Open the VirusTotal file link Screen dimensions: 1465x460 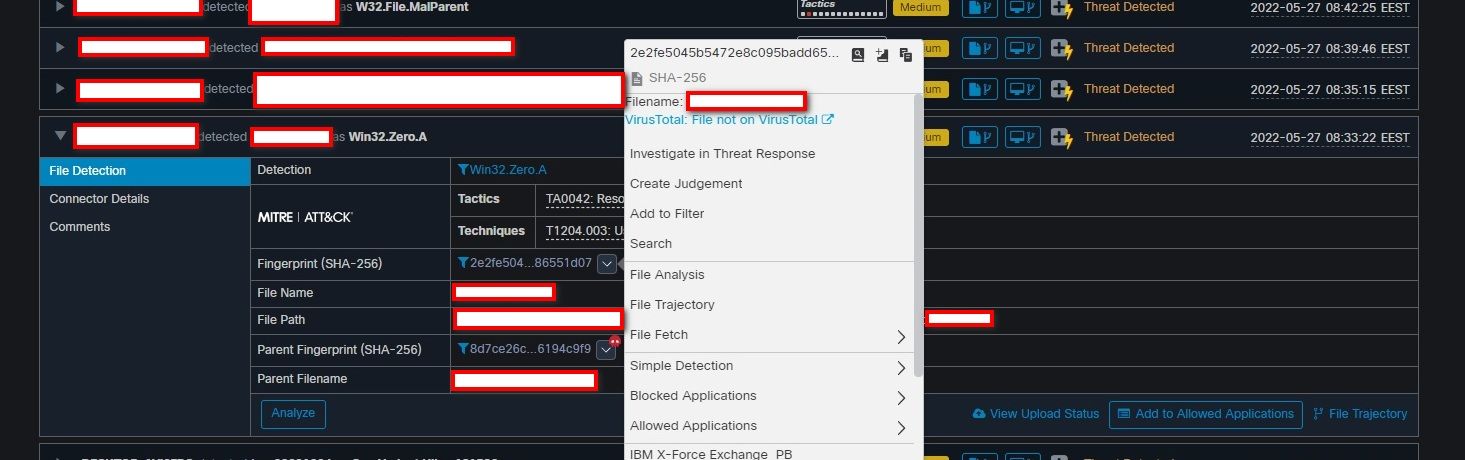click(x=729, y=120)
